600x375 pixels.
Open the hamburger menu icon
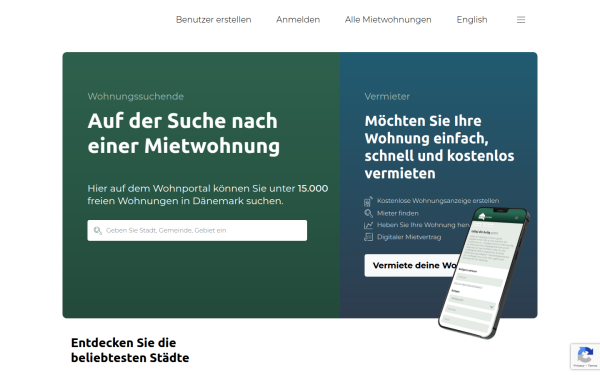pyautogui.click(x=521, y=20)
